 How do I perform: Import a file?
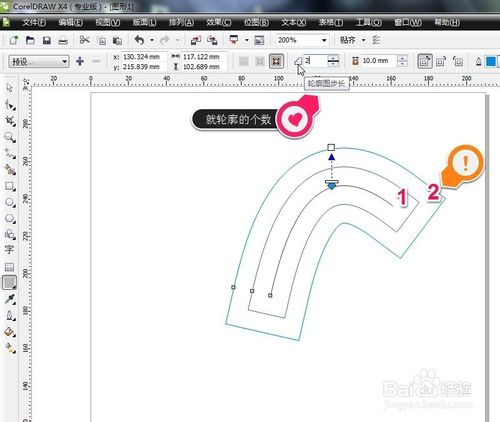pos(196,40)
